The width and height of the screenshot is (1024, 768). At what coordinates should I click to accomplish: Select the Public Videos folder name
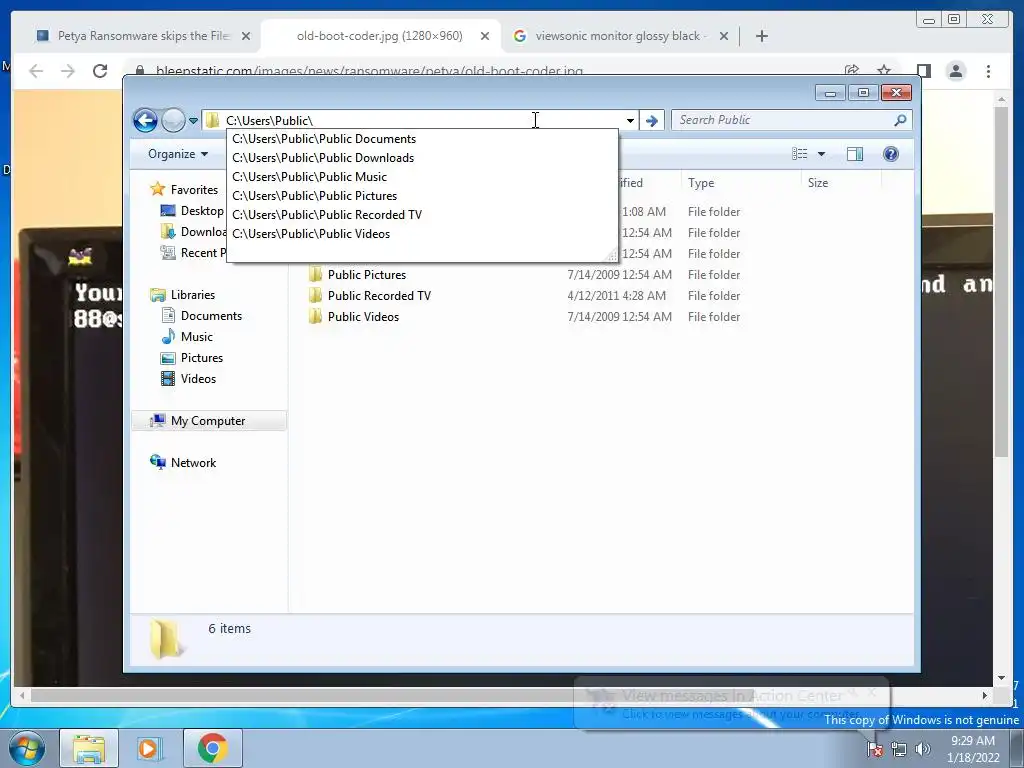click(363, 317)
